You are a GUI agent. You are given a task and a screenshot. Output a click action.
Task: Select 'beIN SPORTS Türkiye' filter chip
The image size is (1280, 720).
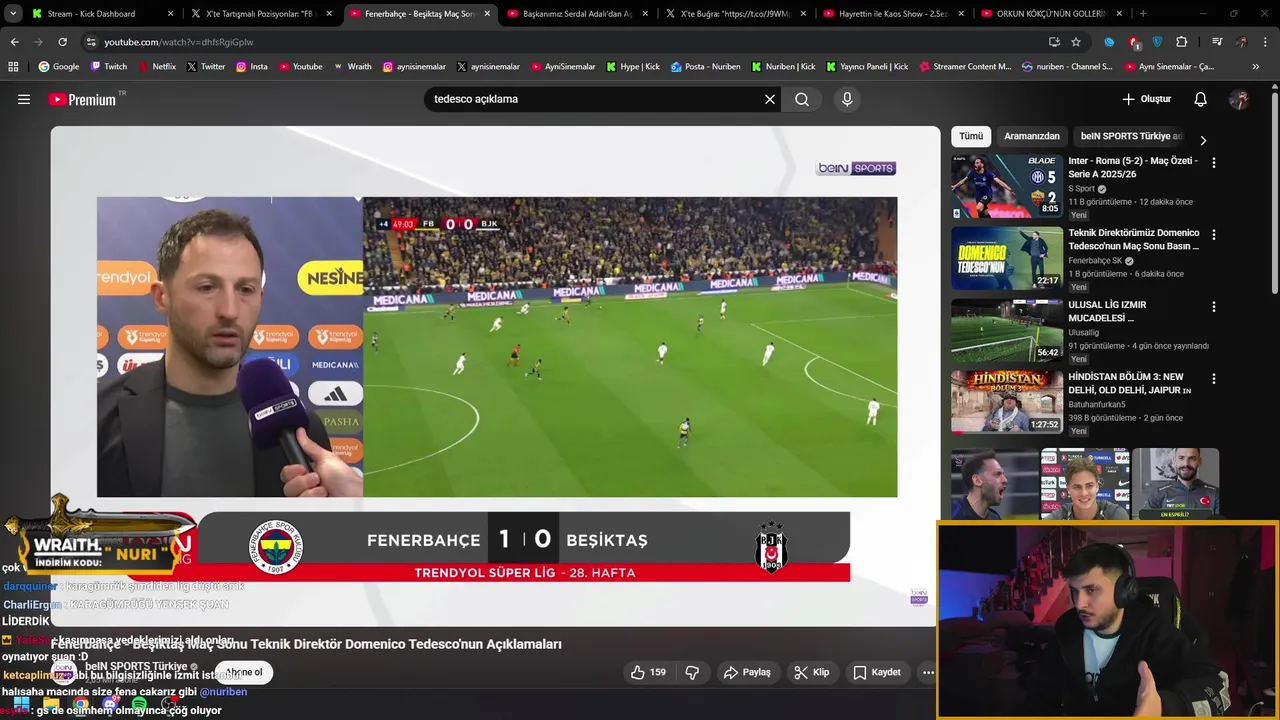click(x=1132, y=136)
